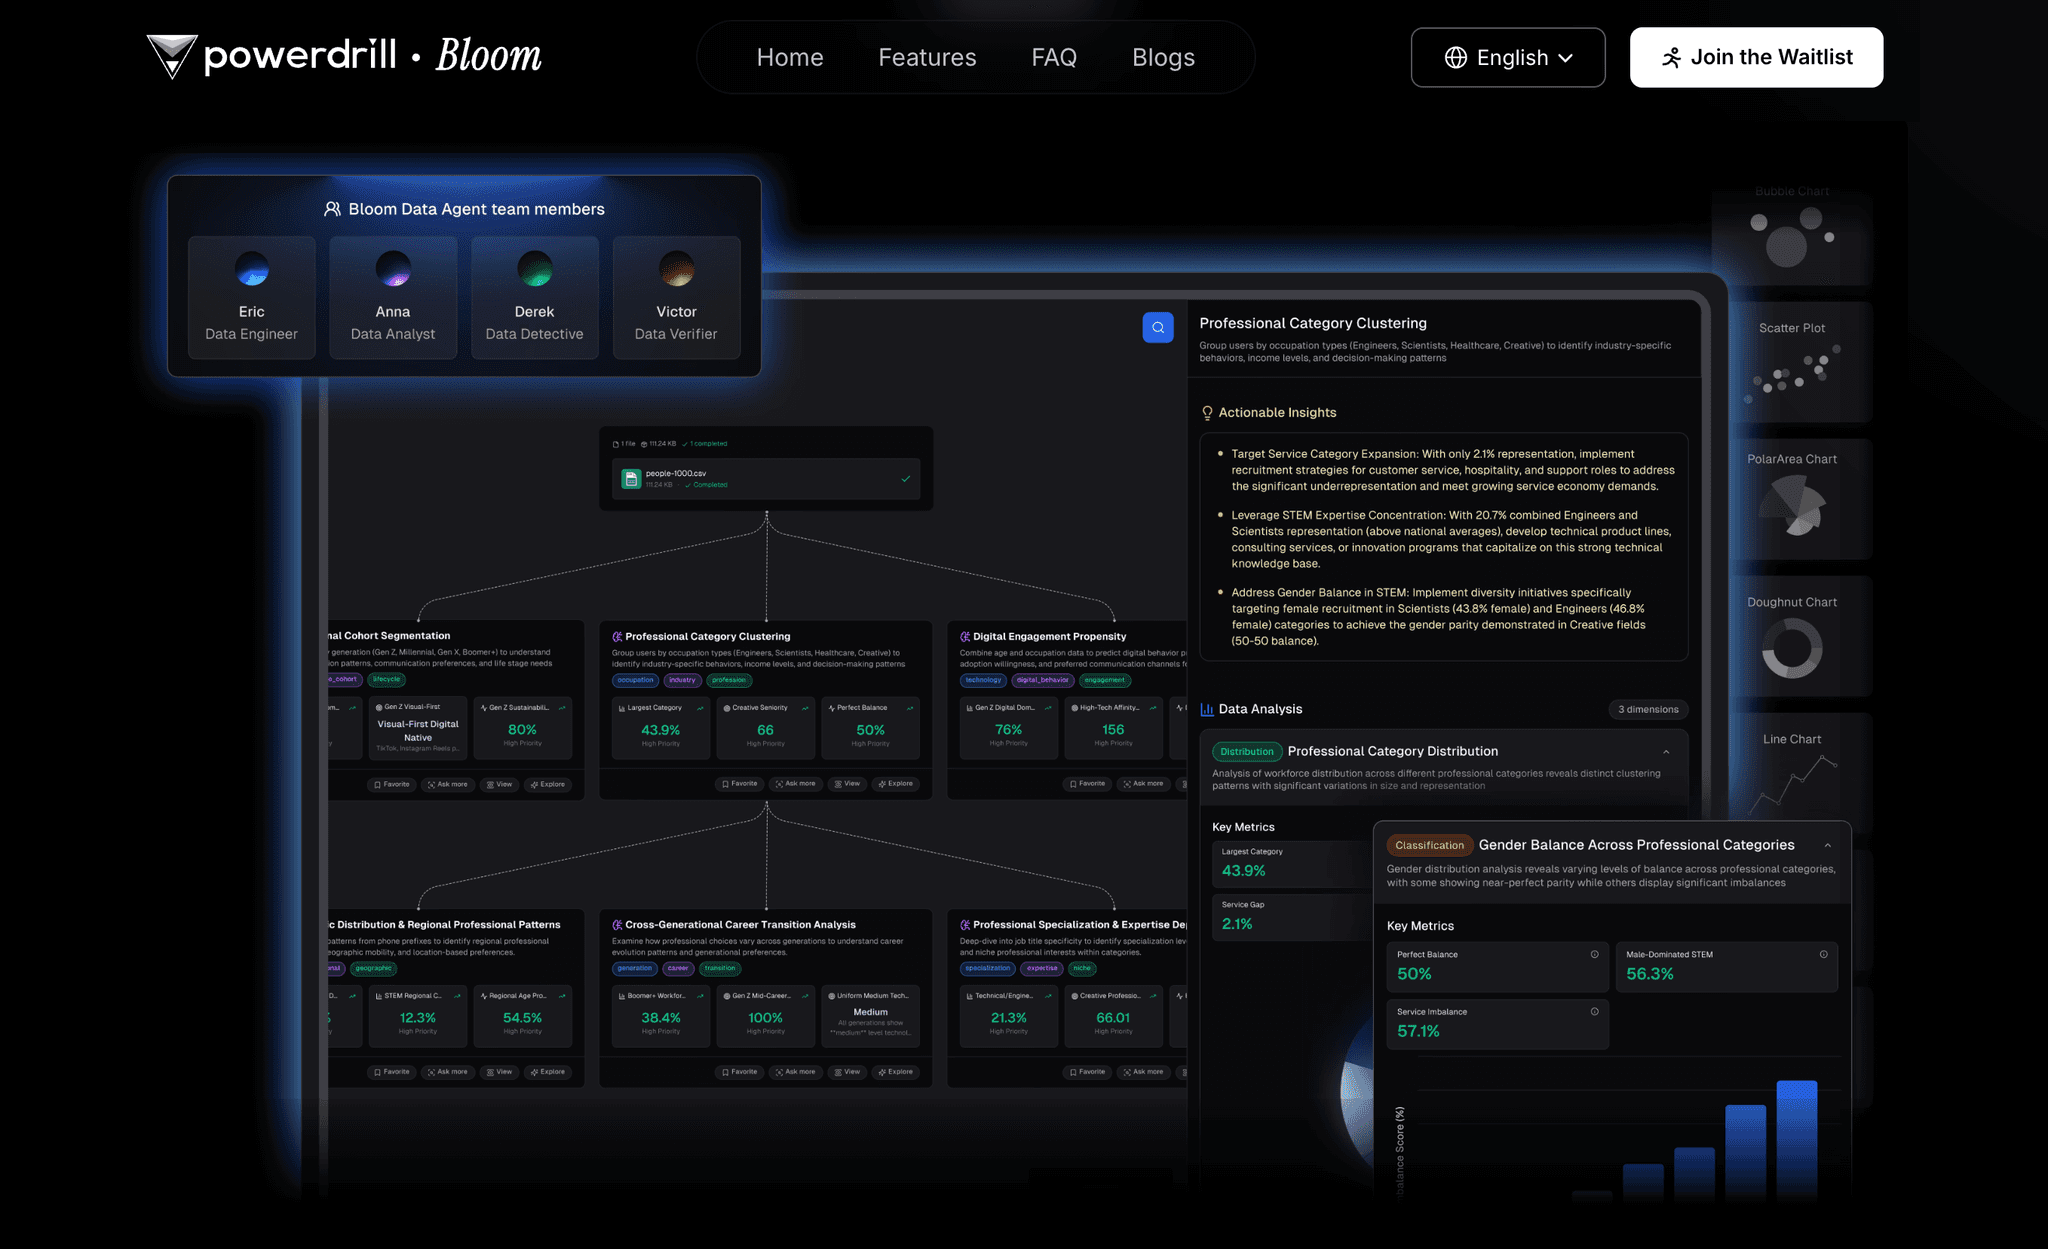The image size is (2048, 1249).
Task: Click the blue search icon button
Action: [x=1157, y=327]
